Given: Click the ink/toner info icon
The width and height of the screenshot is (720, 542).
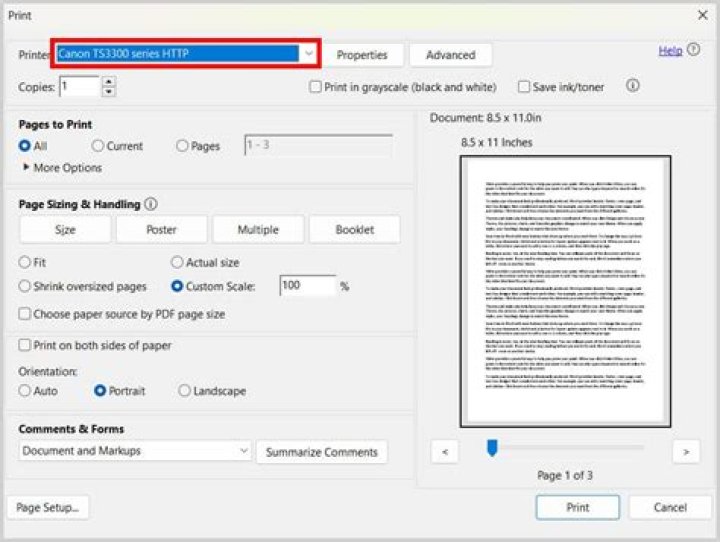Looking at the screenshot, I should click(x=632, y=86).
